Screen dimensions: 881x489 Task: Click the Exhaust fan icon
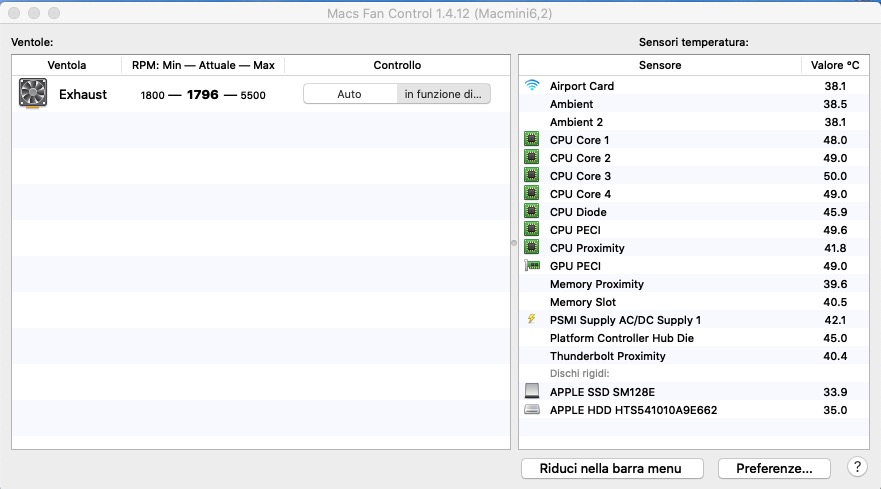click(x=33, y=93)
